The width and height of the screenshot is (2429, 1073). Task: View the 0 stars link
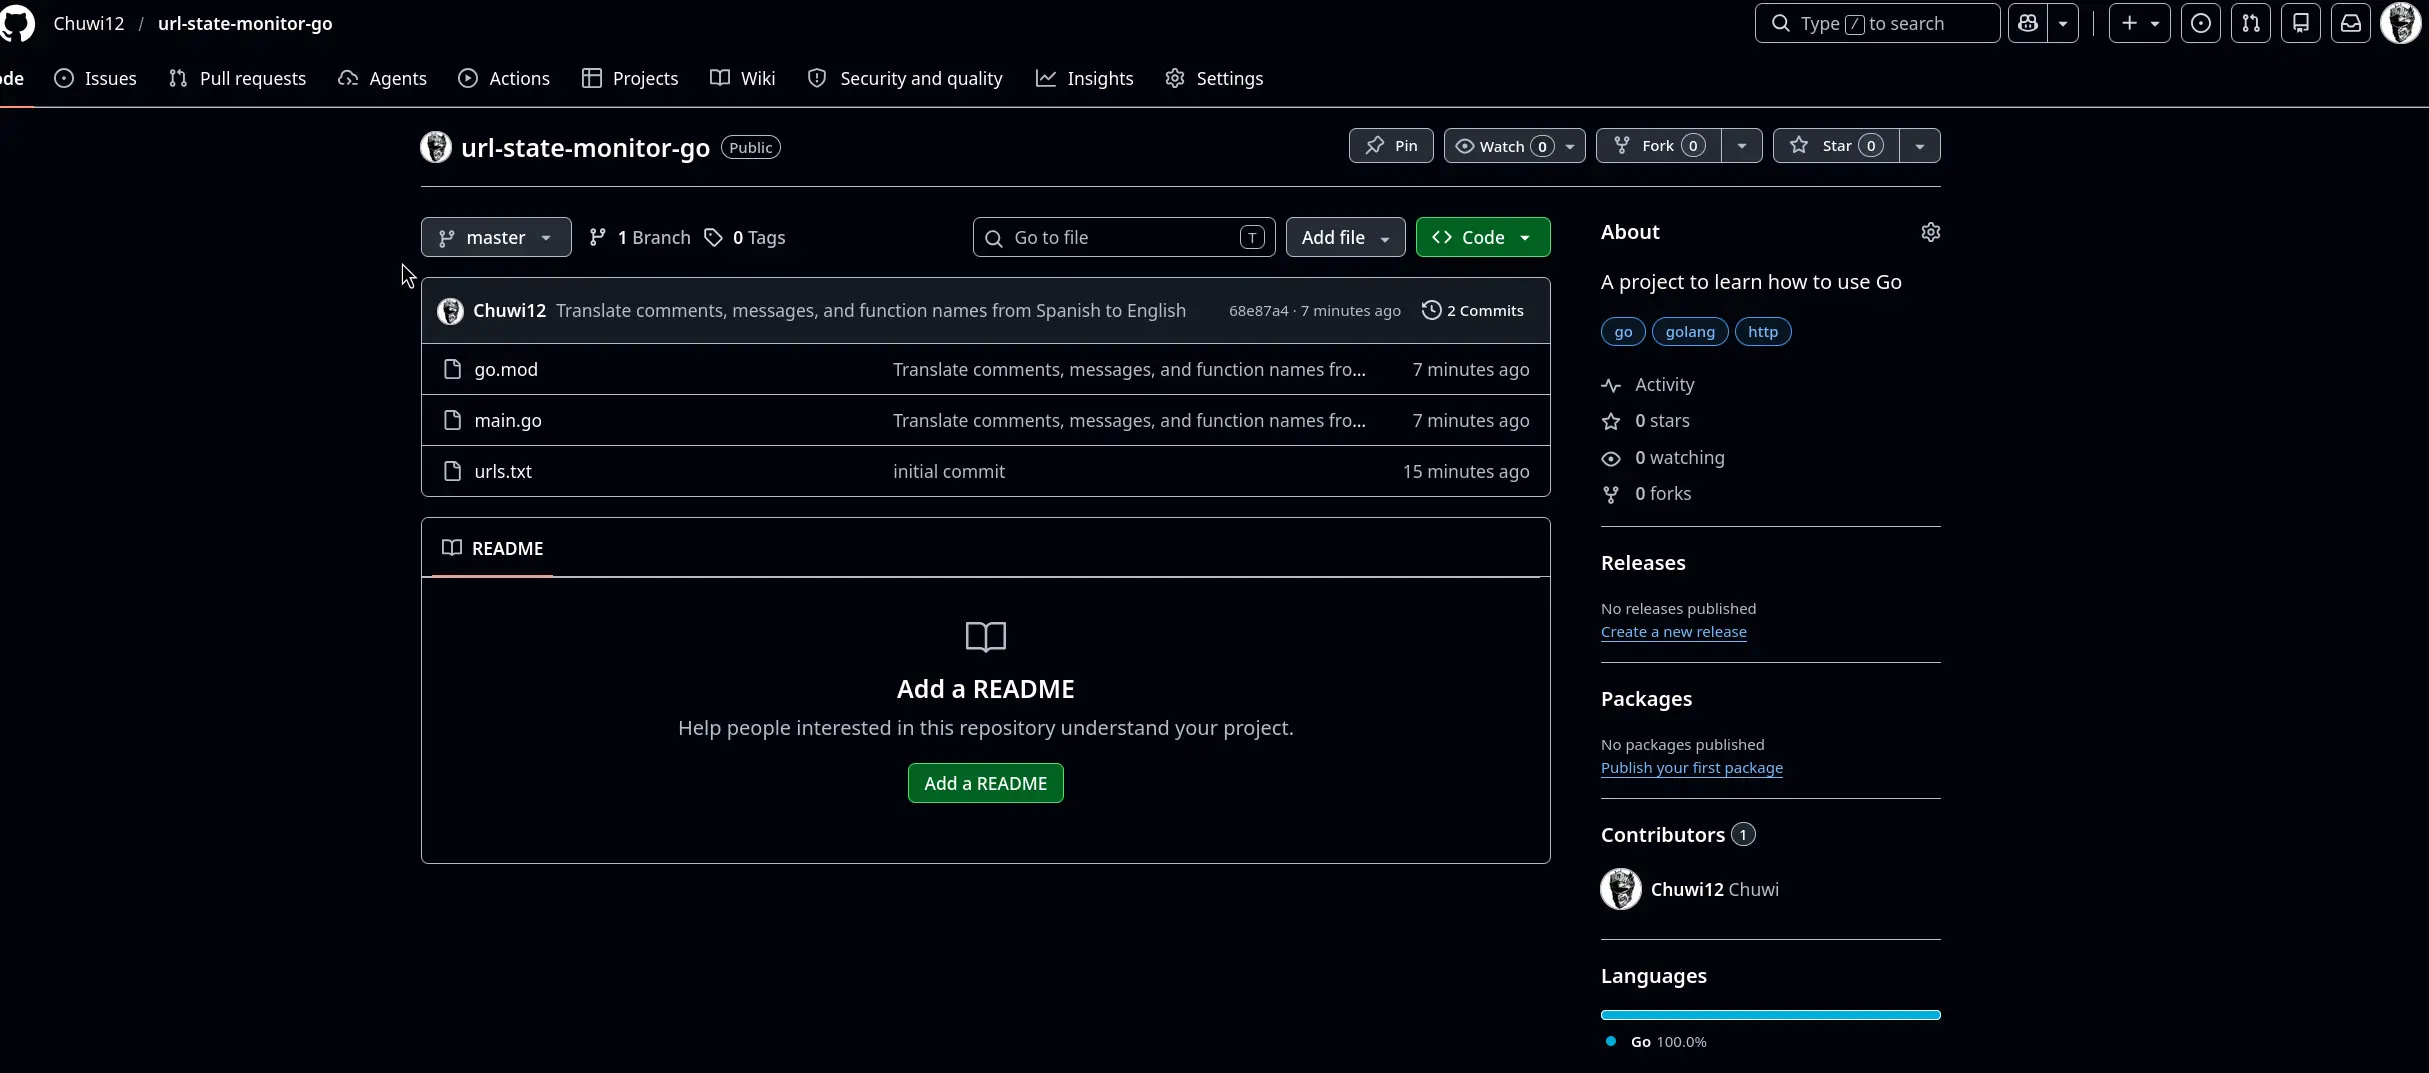tap(1646, 421)
